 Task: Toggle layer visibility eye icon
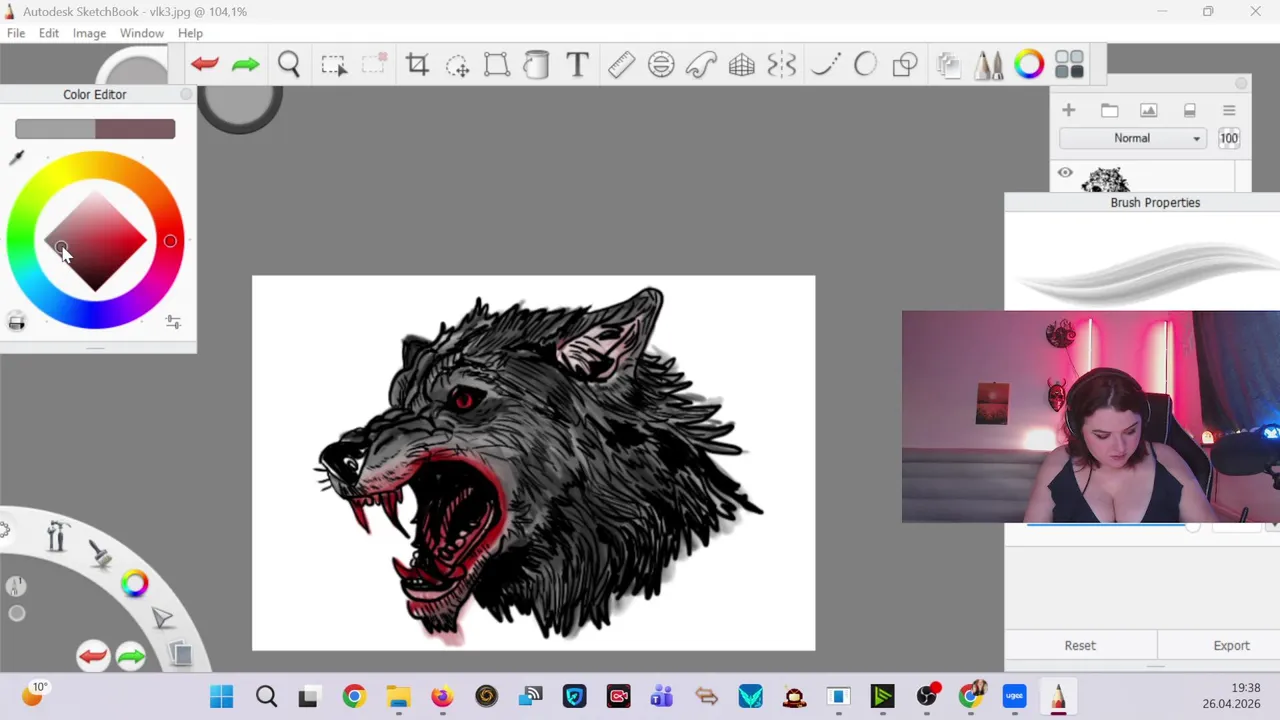tap(1065, 173)
